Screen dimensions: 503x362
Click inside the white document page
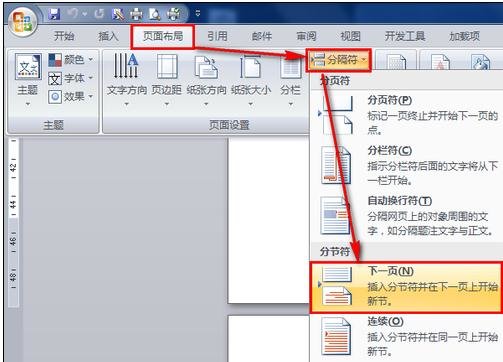tap(269, 220)
